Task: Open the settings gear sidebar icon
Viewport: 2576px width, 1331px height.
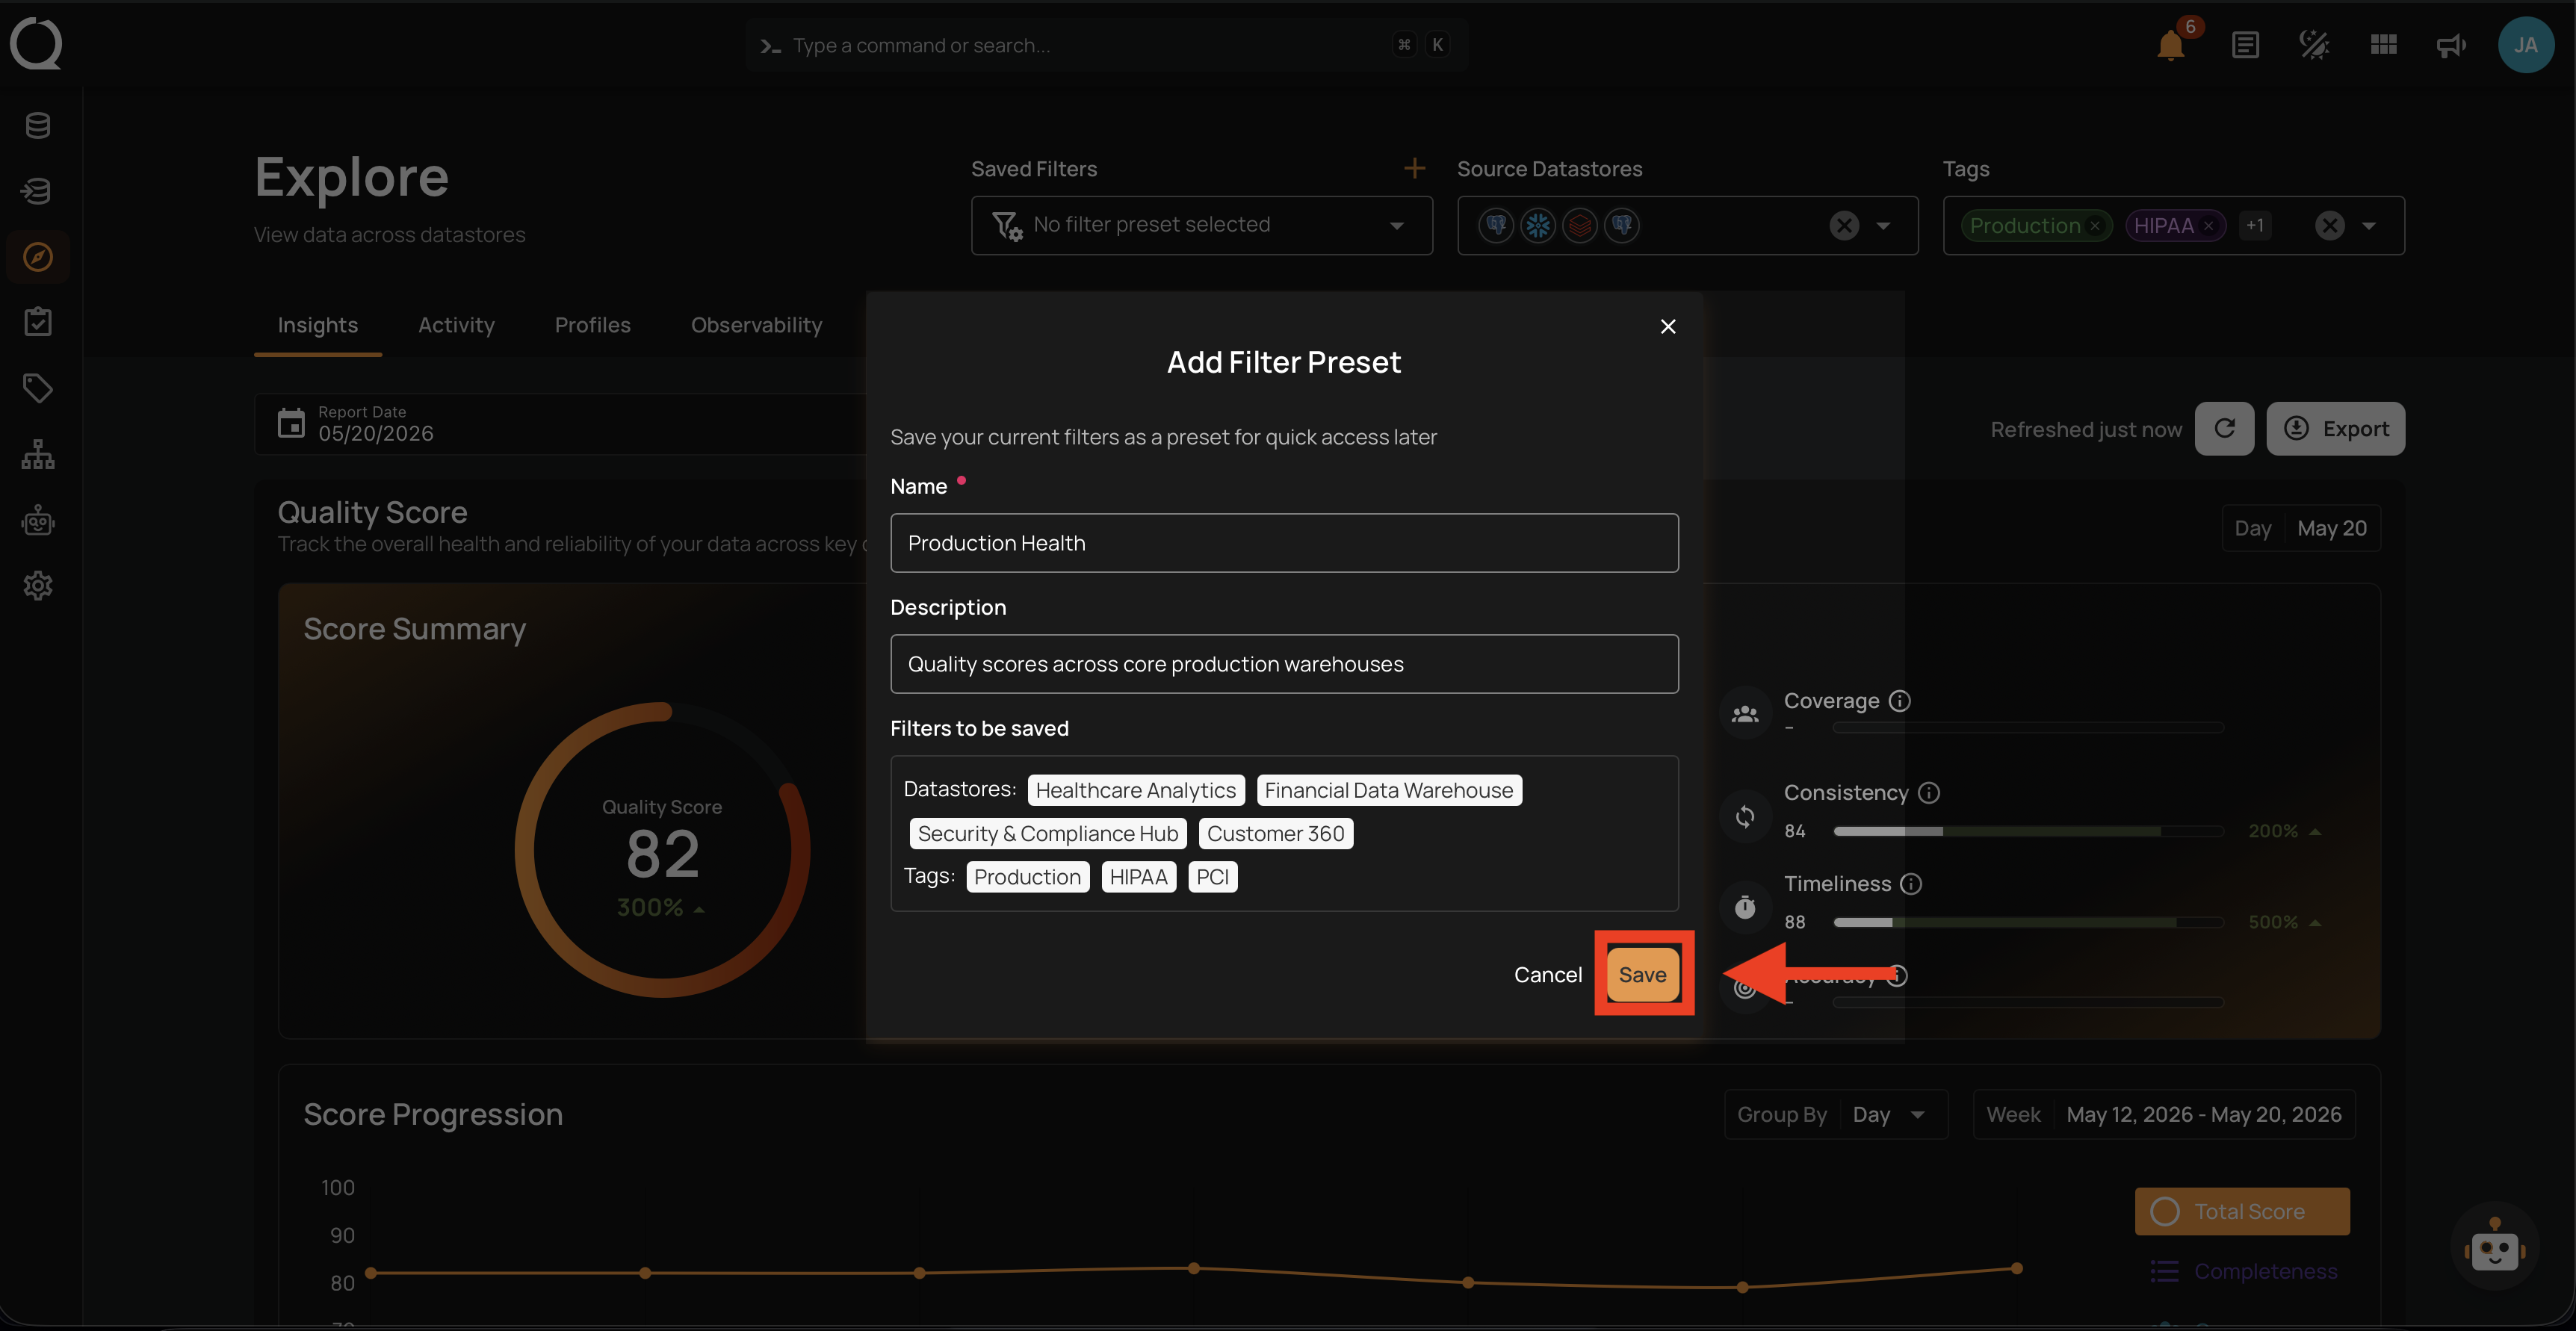Action: (38, 585)
